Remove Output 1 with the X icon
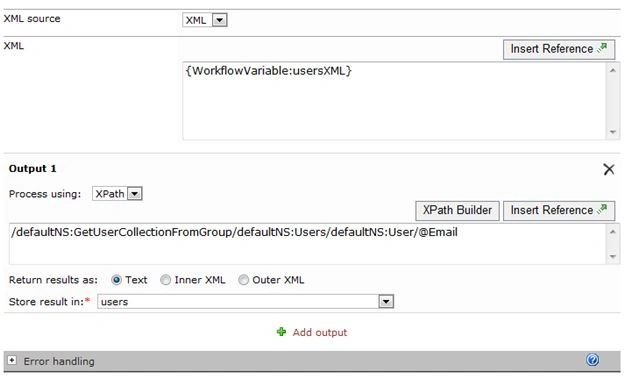This screenshot has height=378, width=624. pyautogui.click(x=609, y=169)
